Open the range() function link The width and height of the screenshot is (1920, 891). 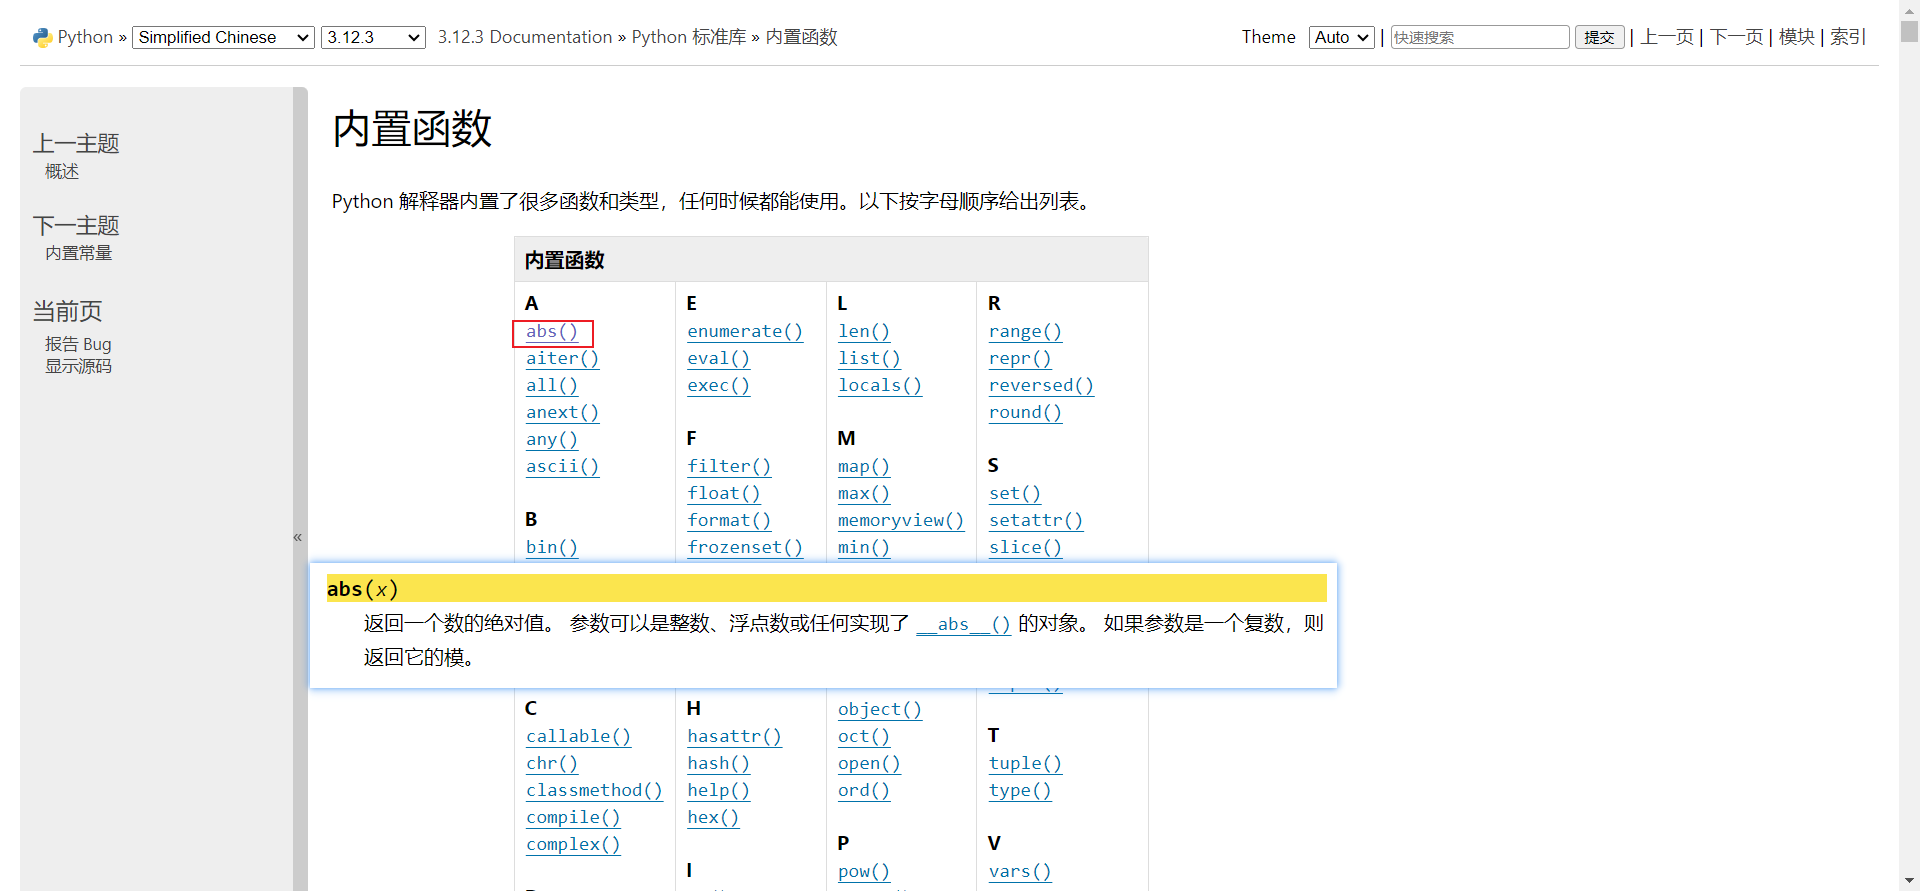click(x=1025, y=332)
